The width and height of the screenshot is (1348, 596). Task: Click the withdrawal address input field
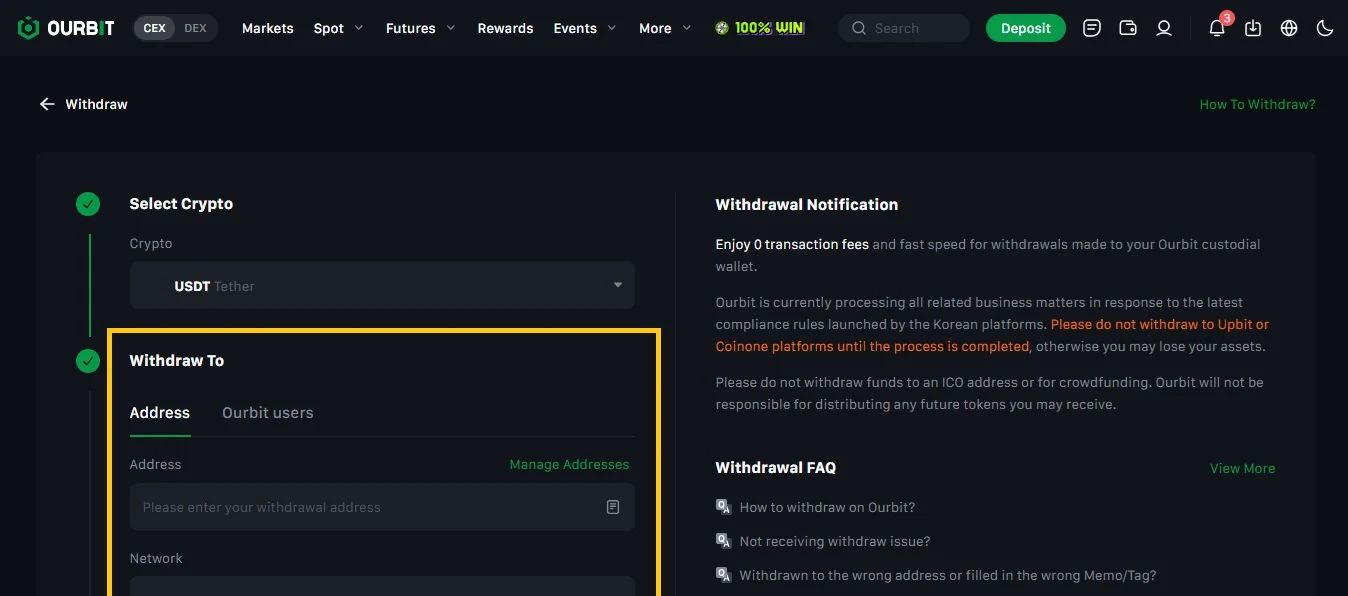coord(382,507)
